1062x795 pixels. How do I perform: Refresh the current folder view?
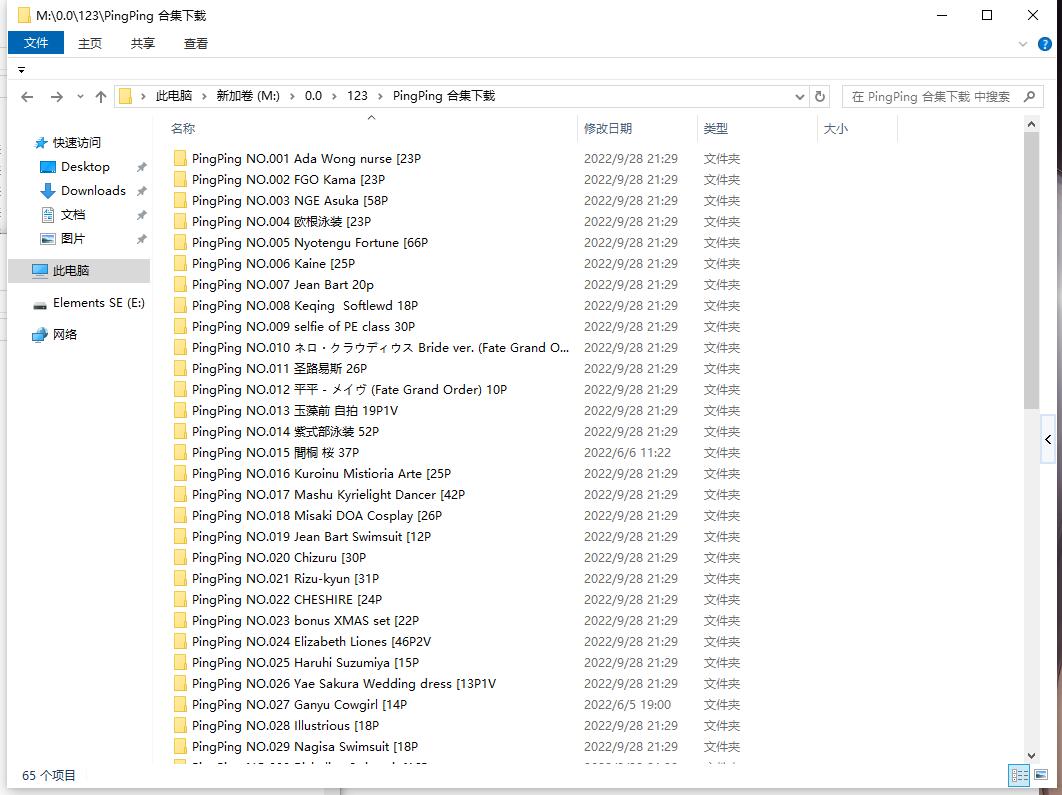820,96
